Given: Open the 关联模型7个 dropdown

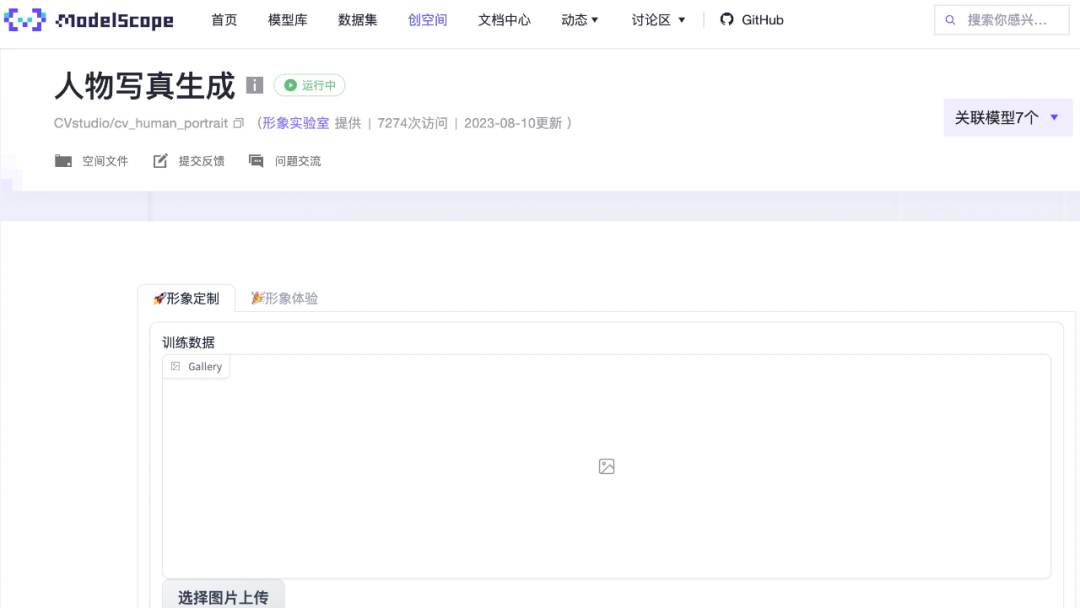Looking at the screenshot, I should pyautogui.click(x=1007, y=117).
